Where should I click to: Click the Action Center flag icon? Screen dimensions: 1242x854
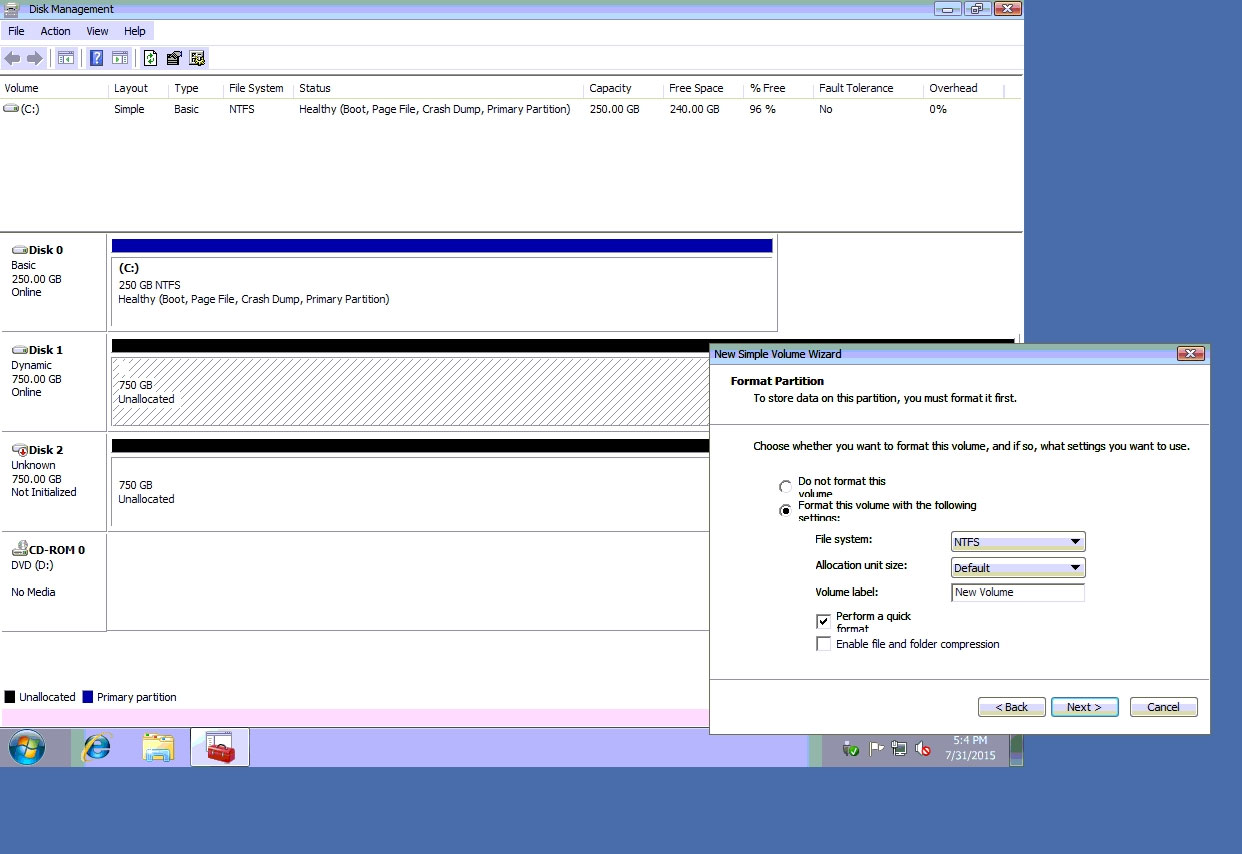[876, 749]
